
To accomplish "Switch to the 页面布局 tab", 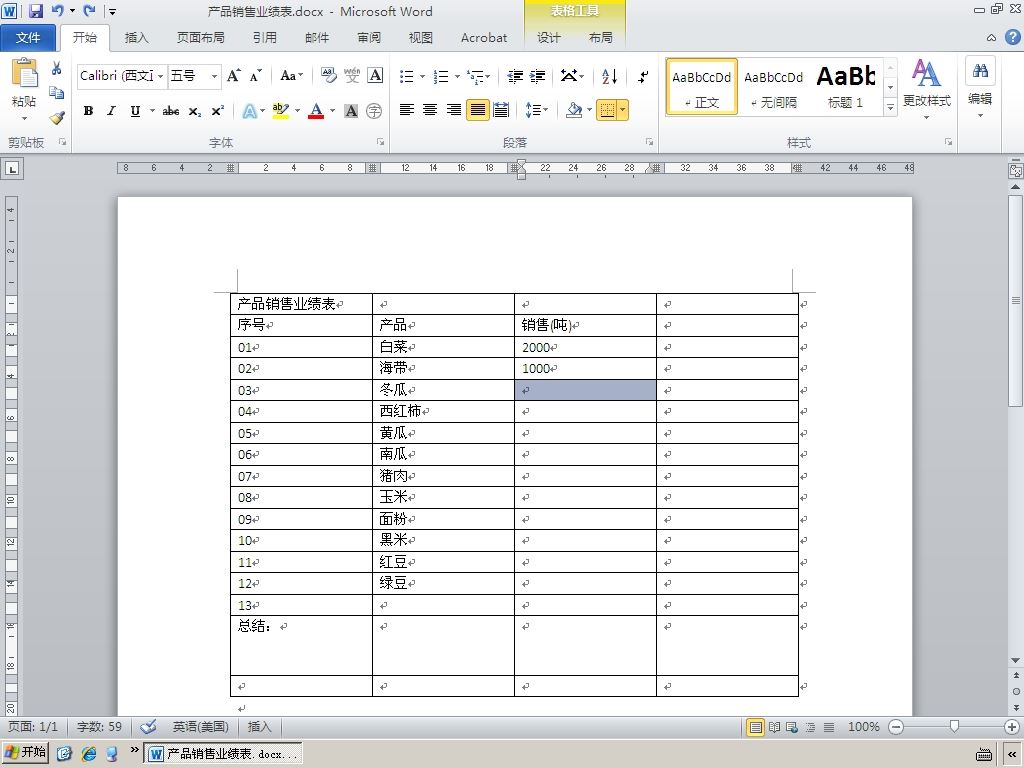I will click(200, 38).
